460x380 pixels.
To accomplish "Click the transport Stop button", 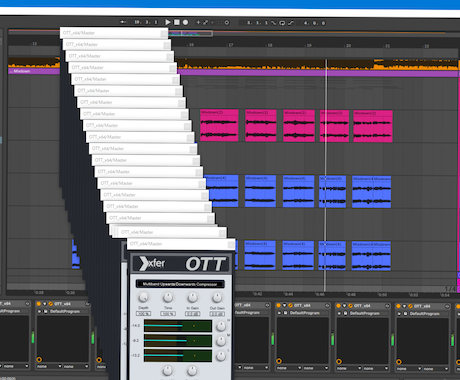I will [177, 22].
